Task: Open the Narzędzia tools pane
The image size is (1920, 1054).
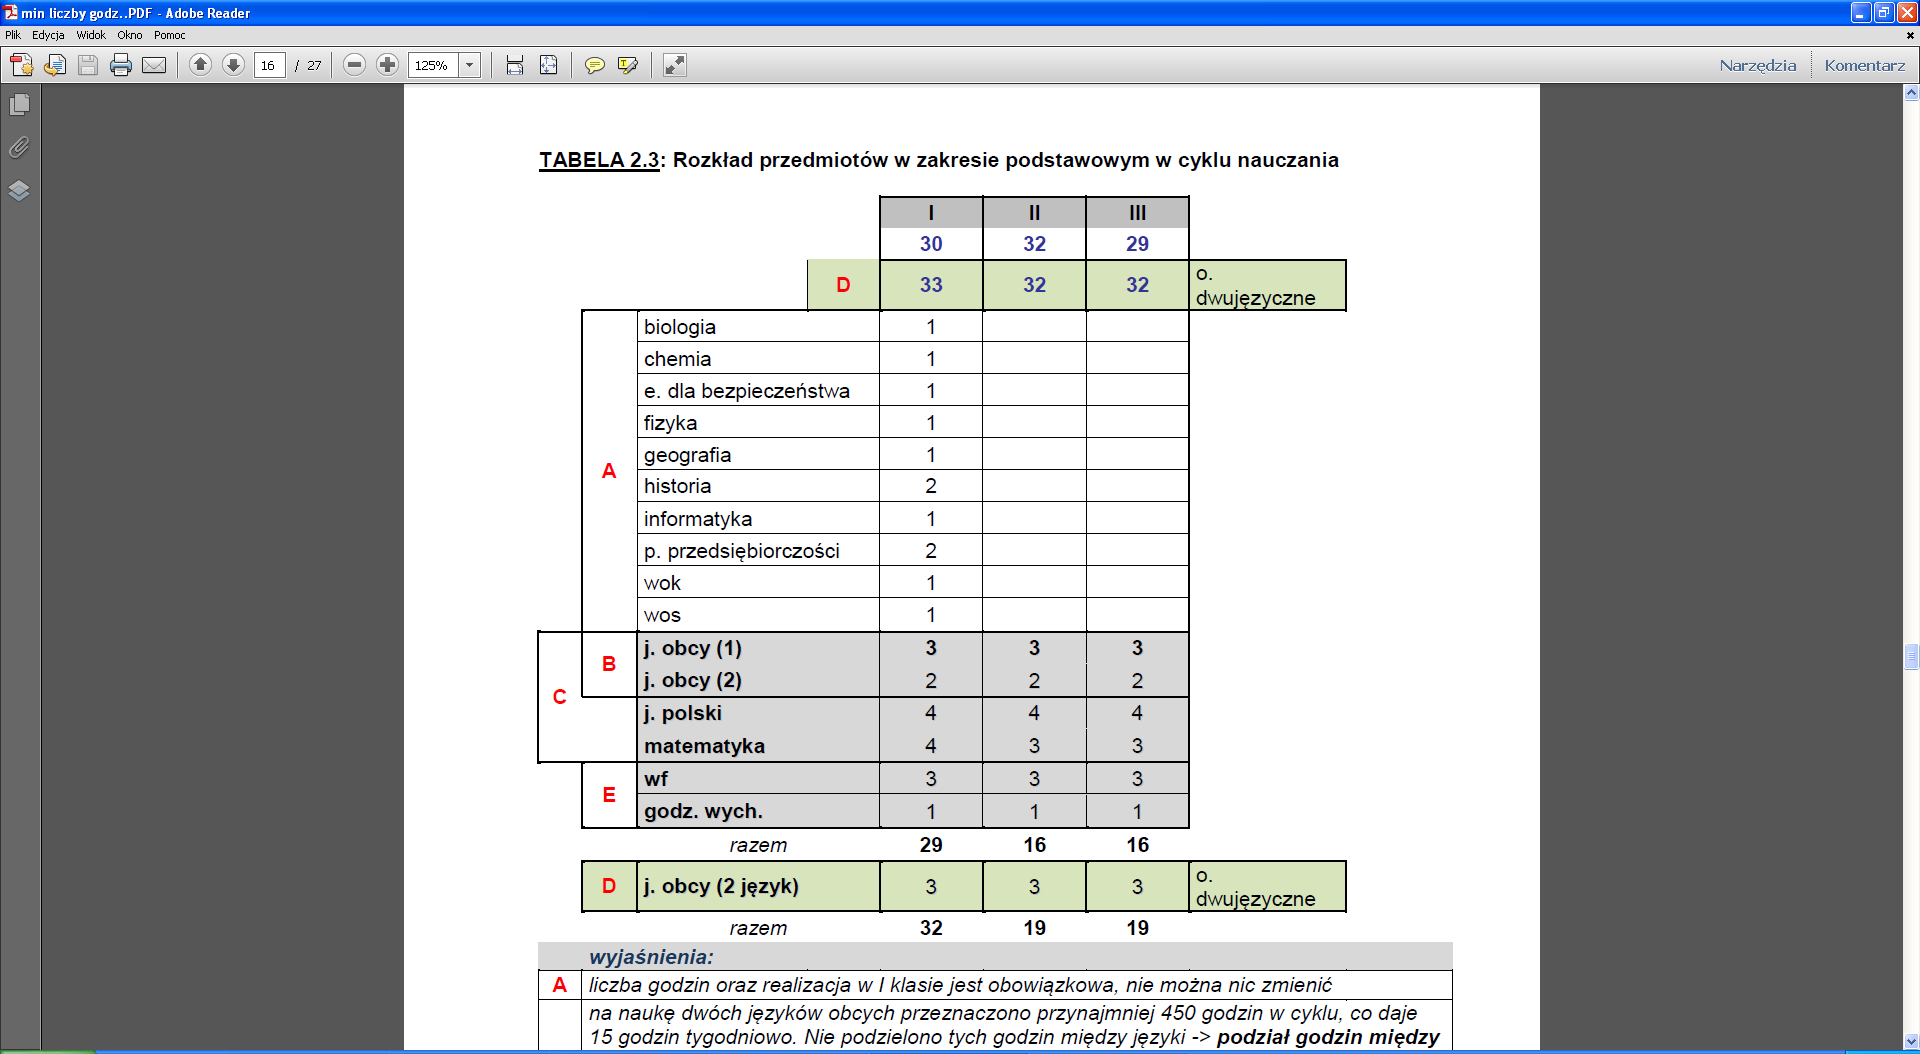Action: click(x=1758, y=65)
